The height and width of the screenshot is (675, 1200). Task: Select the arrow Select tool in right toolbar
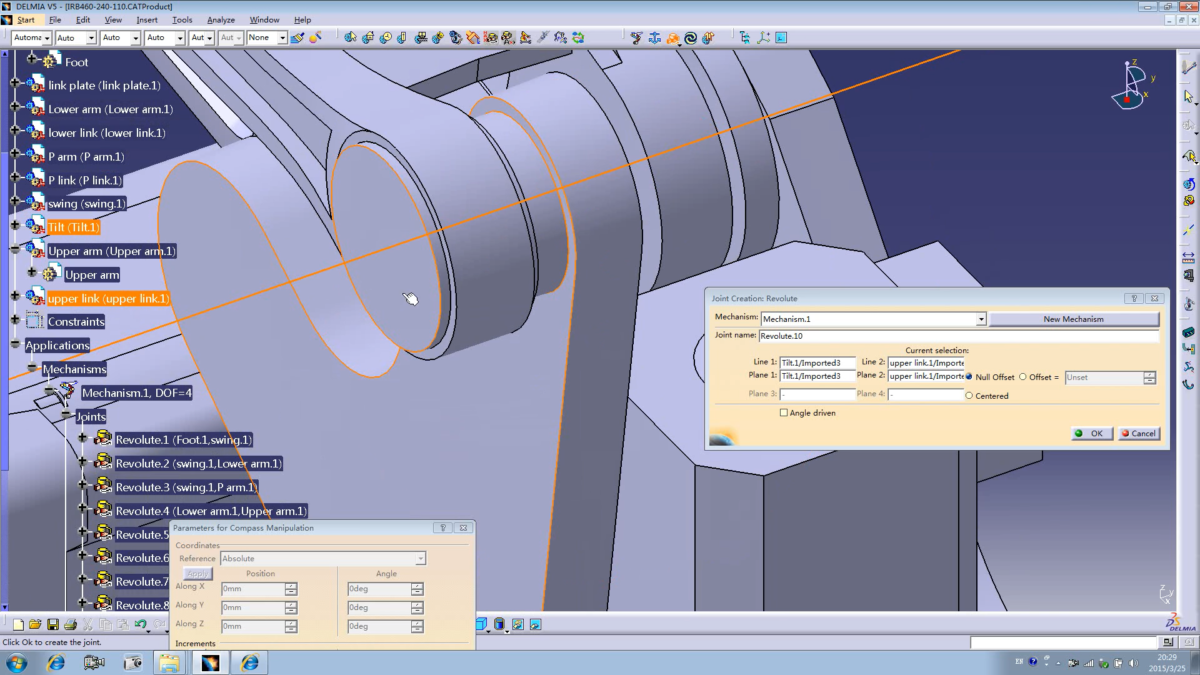click(x=1189, y=97)
